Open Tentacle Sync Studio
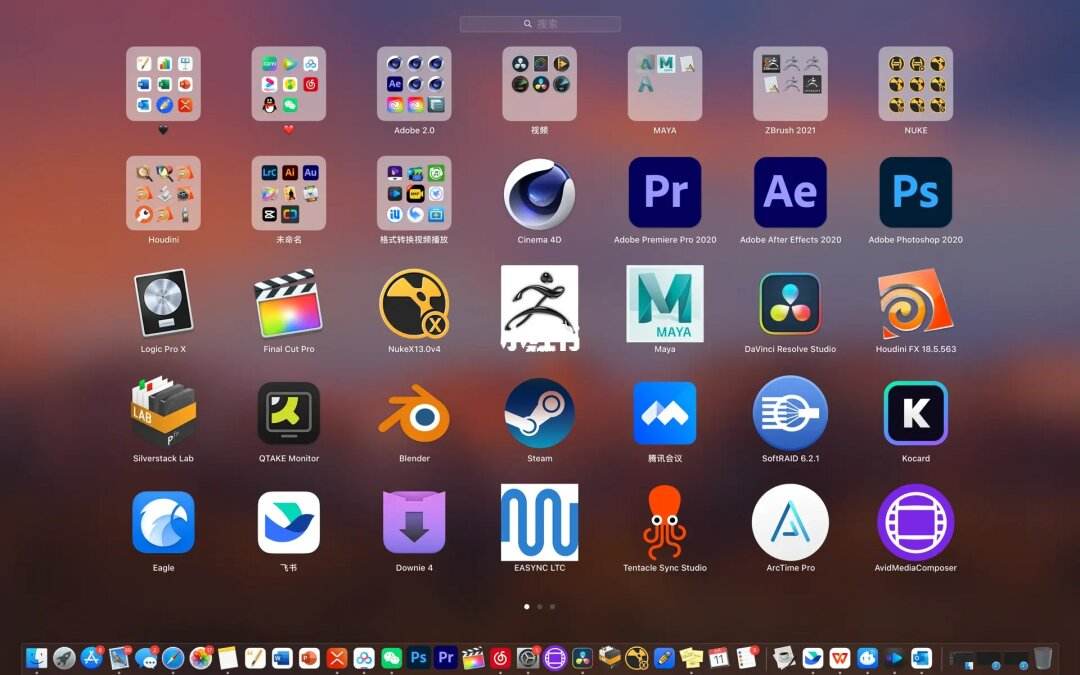 665,522
